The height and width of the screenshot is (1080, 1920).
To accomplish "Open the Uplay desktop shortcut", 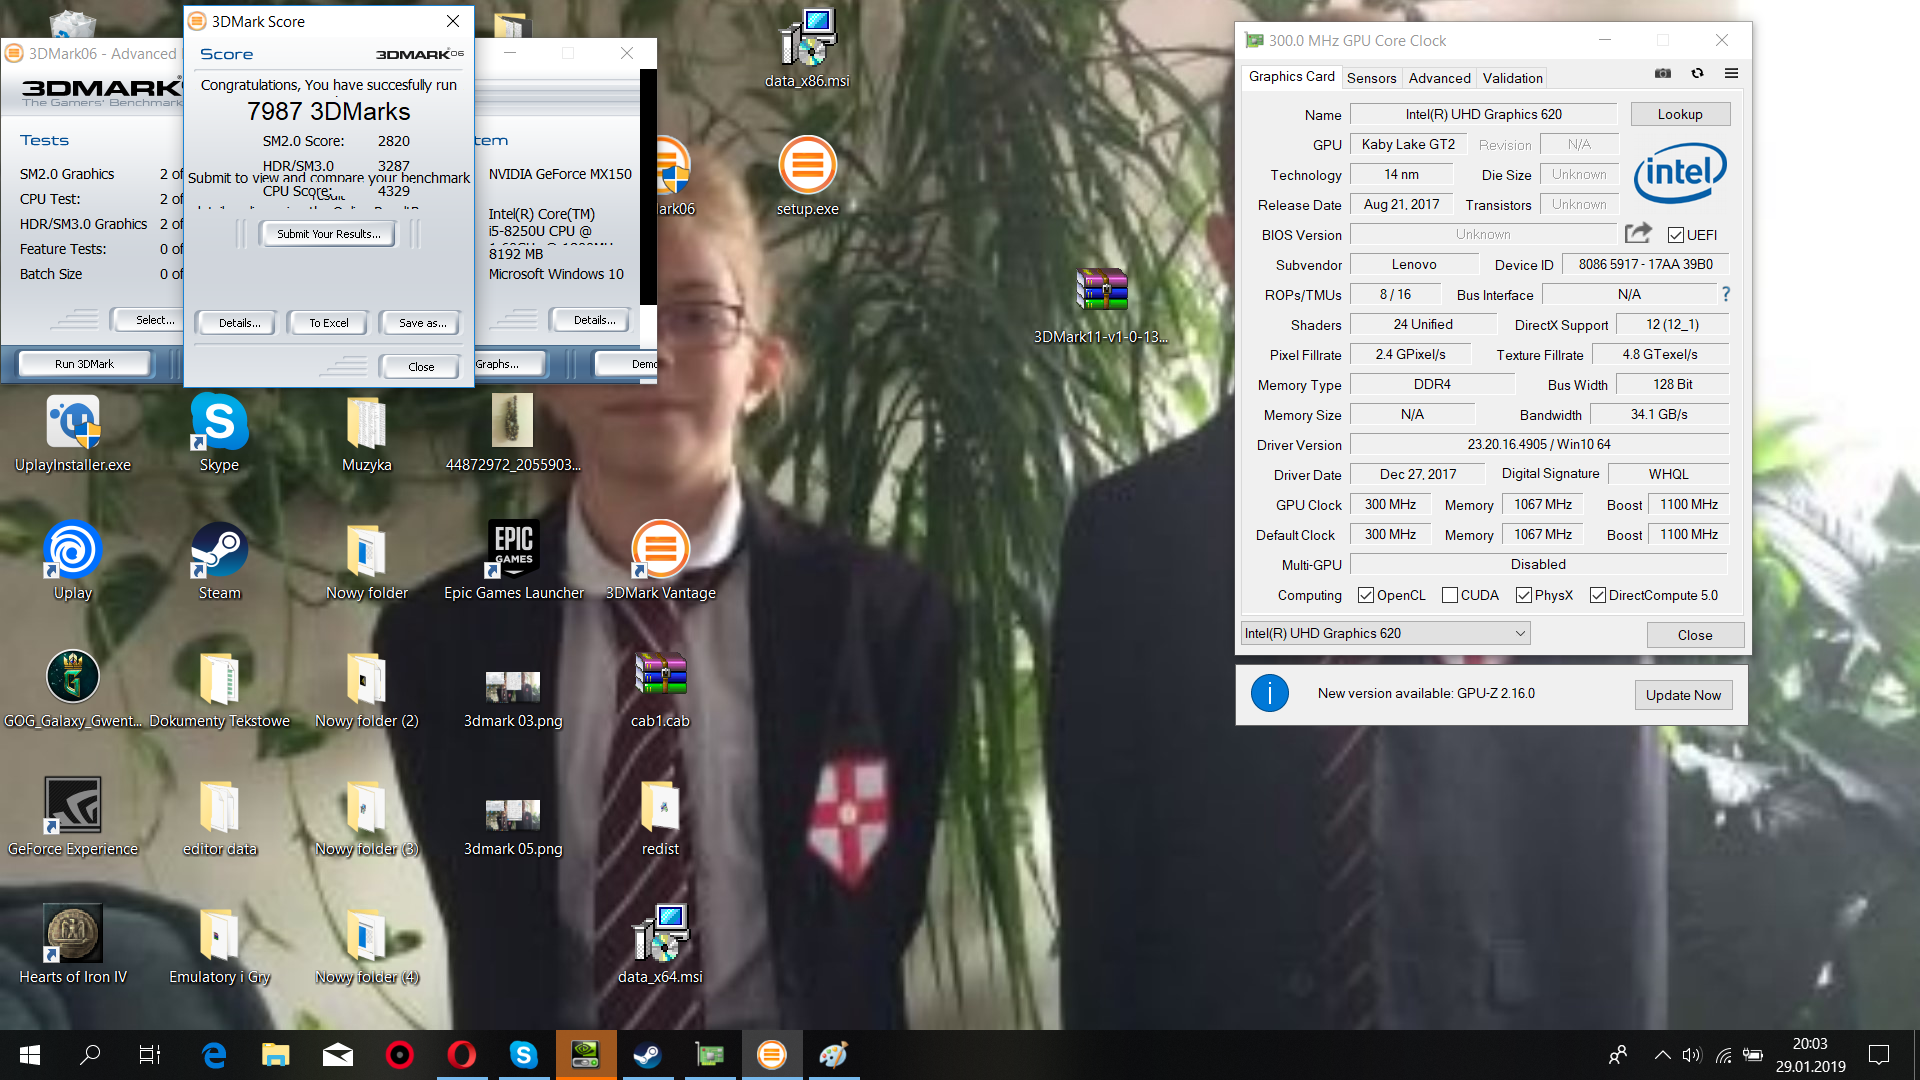I will [73, 560].
